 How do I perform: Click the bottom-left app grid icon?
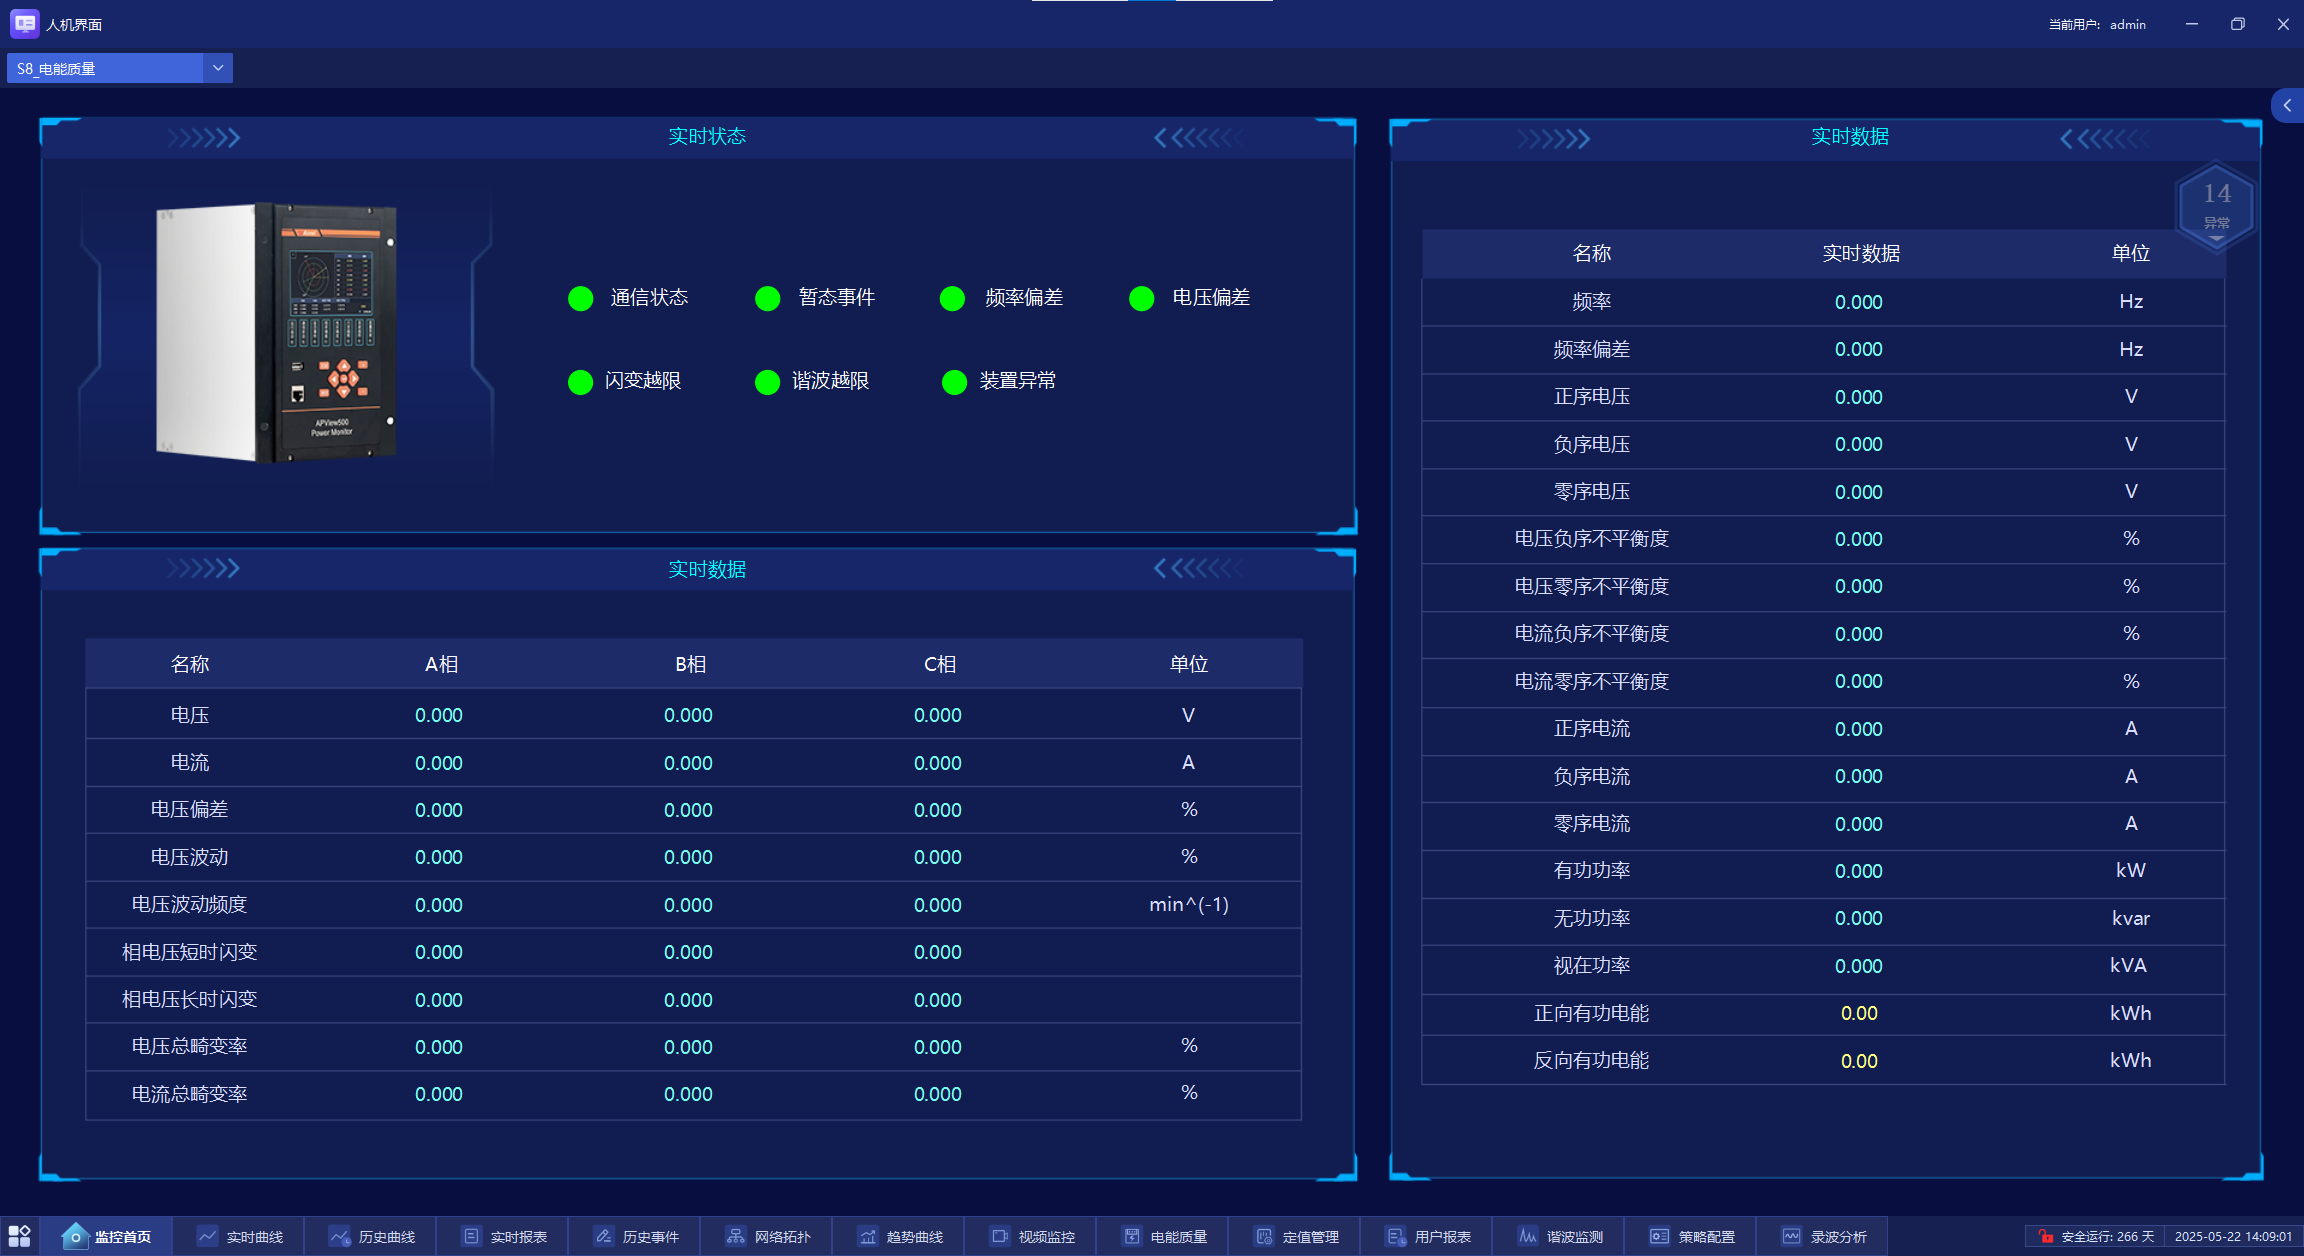pyautogui.click(x=19, y=1236)
